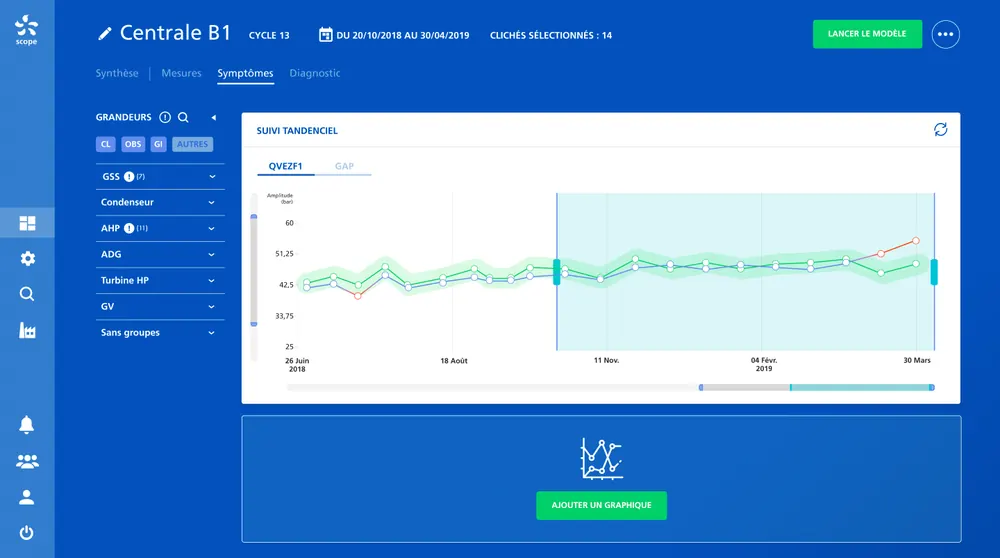
Task: Click the red low data point left of 18 Août
Action: click(358, 296)
